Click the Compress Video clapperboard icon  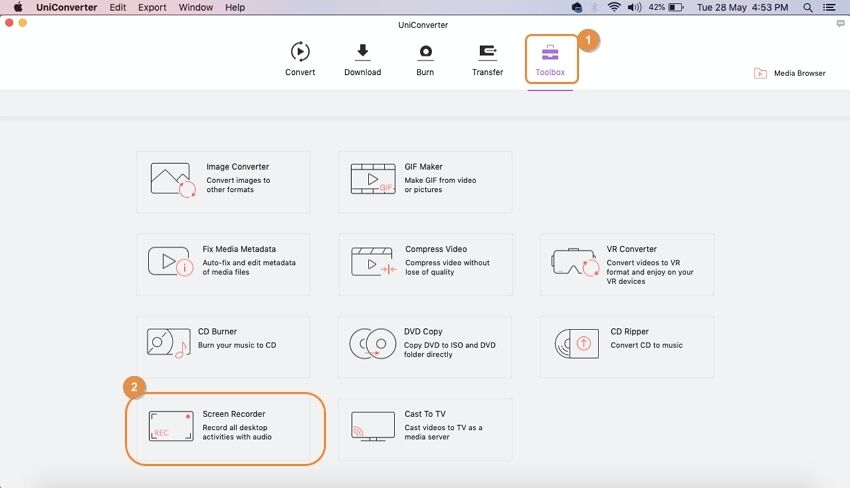[x=374, y=261]
